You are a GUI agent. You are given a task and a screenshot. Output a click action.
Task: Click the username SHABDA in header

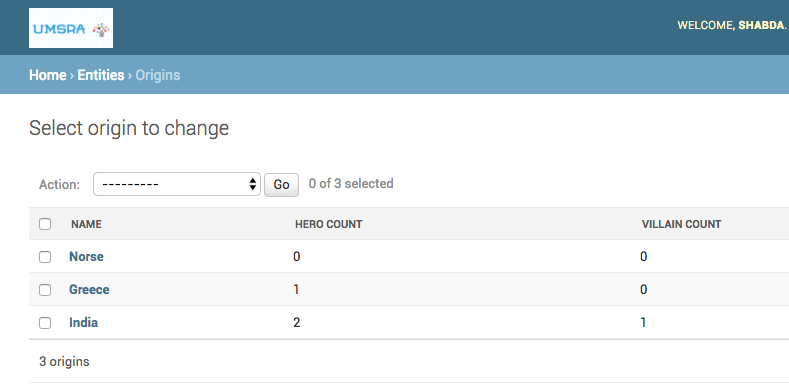click(761, 25)
